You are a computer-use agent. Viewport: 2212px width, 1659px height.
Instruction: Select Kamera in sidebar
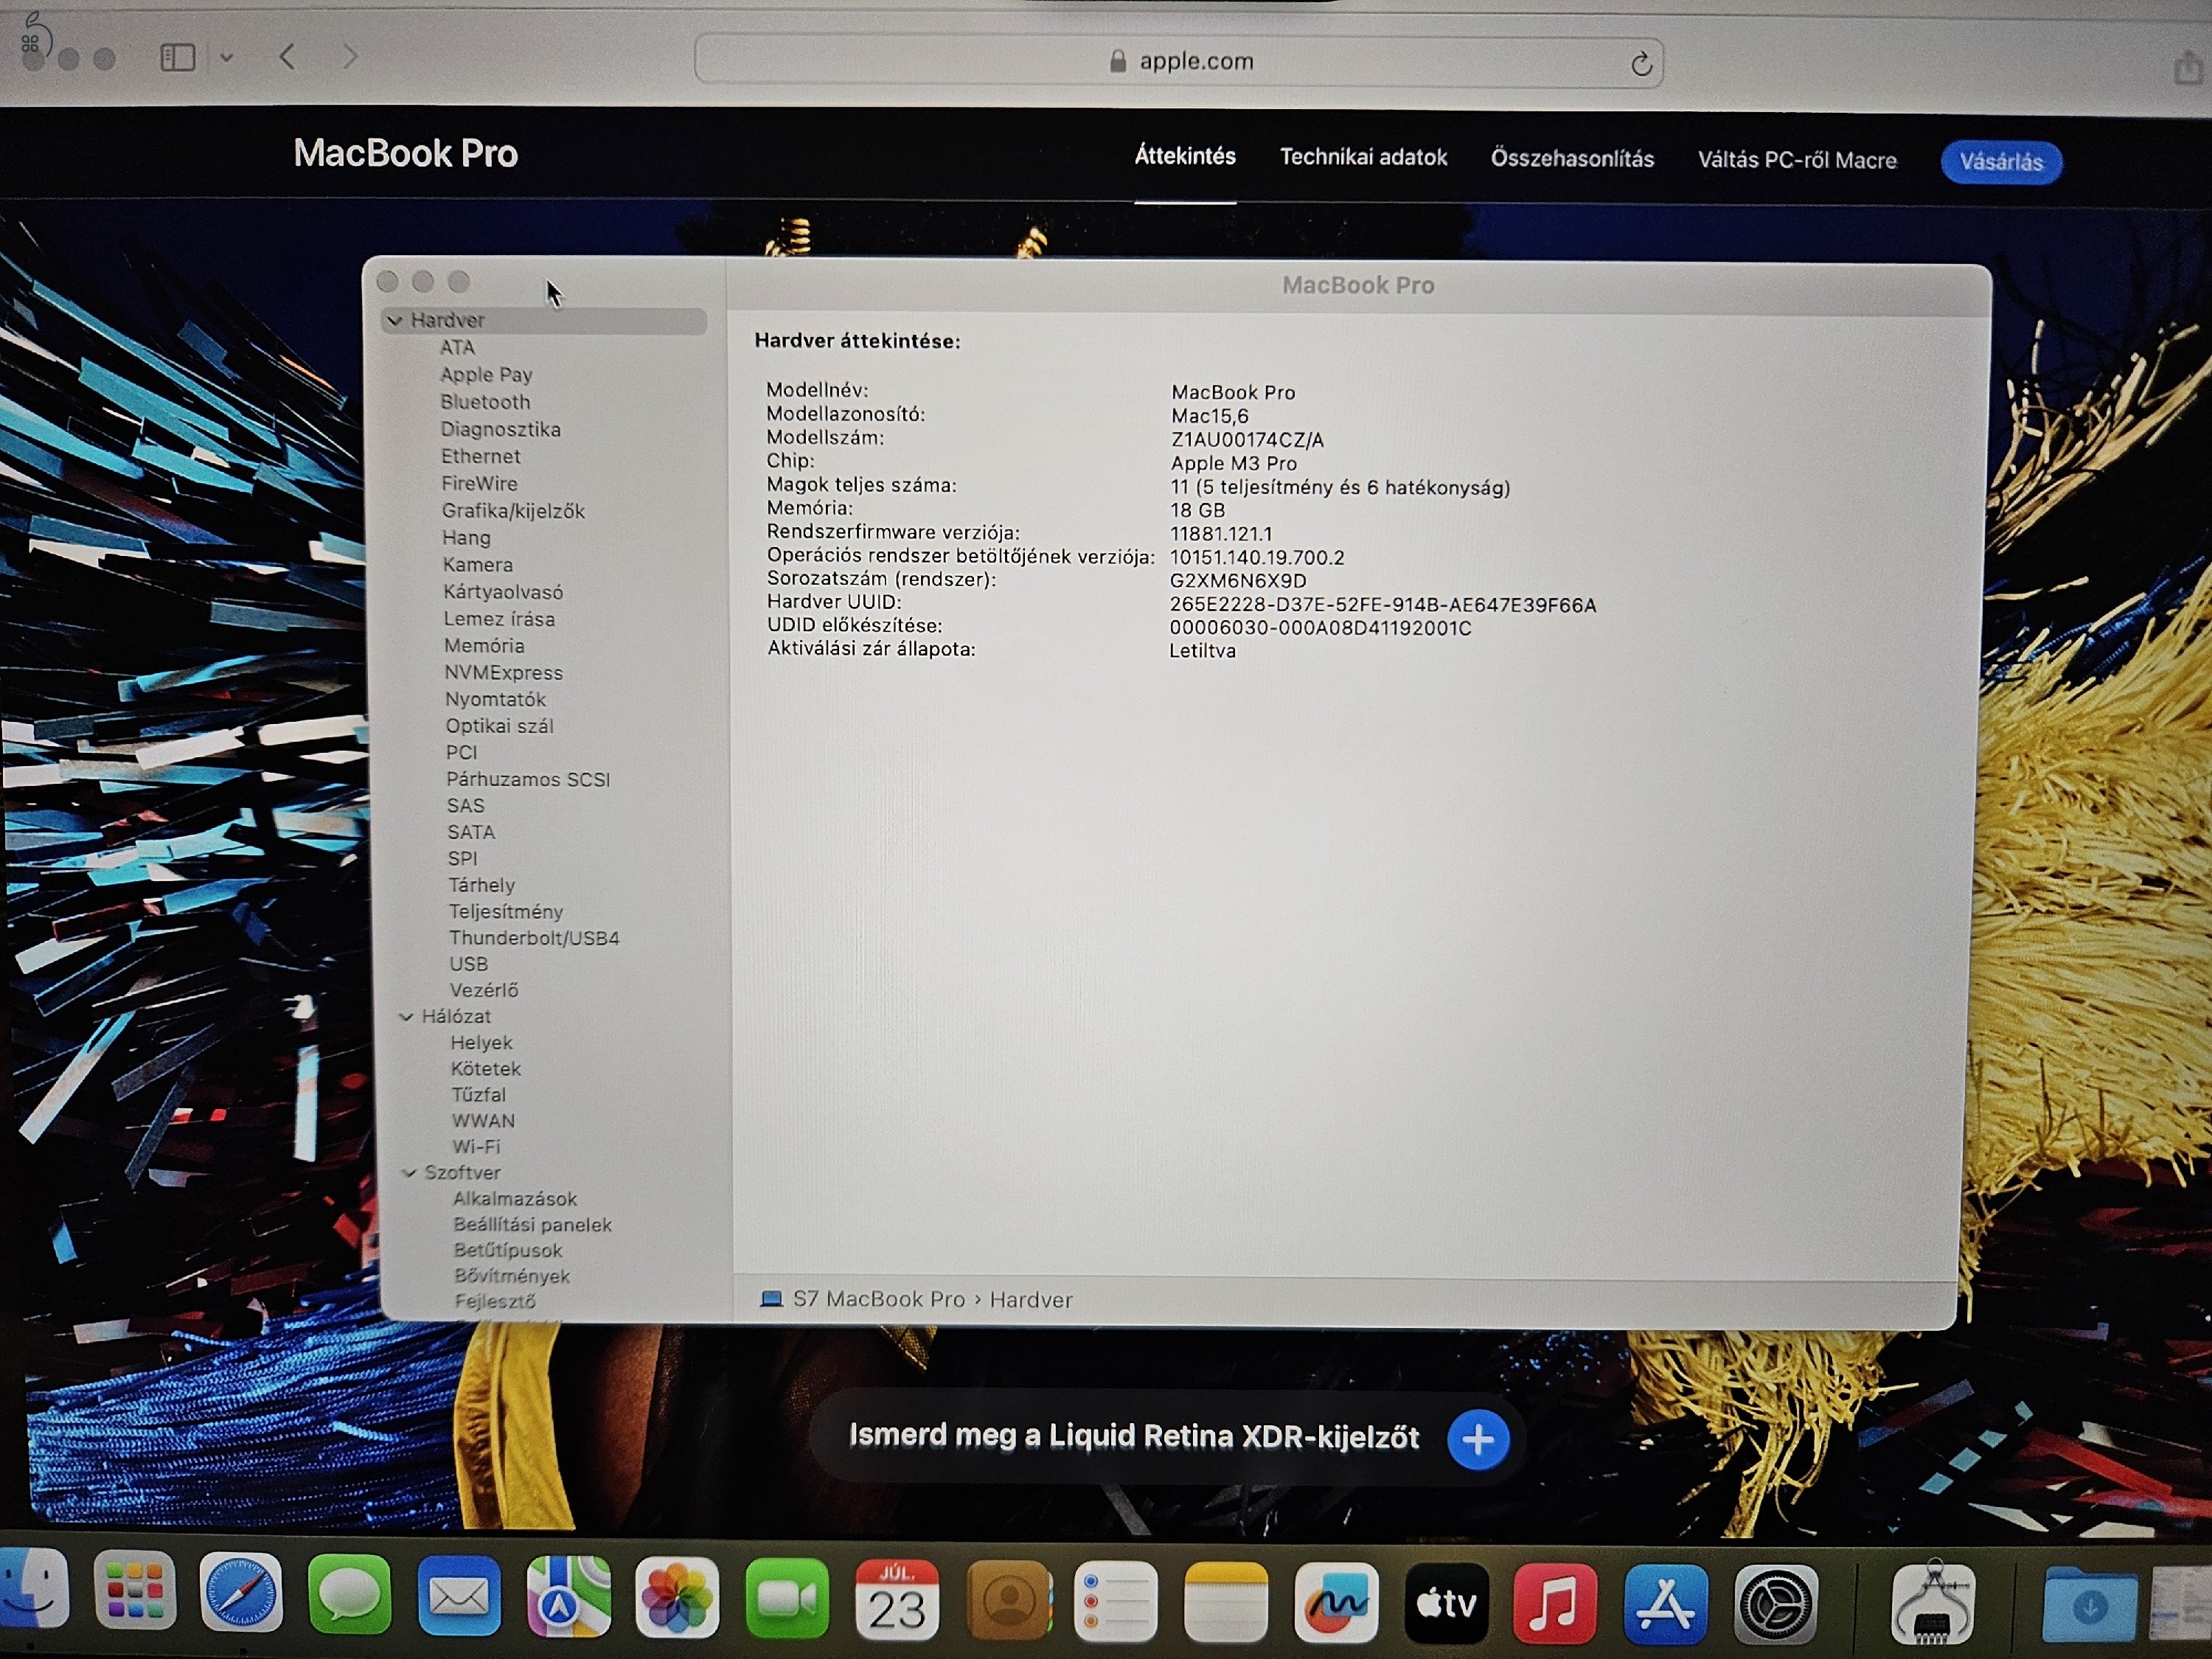478,564
